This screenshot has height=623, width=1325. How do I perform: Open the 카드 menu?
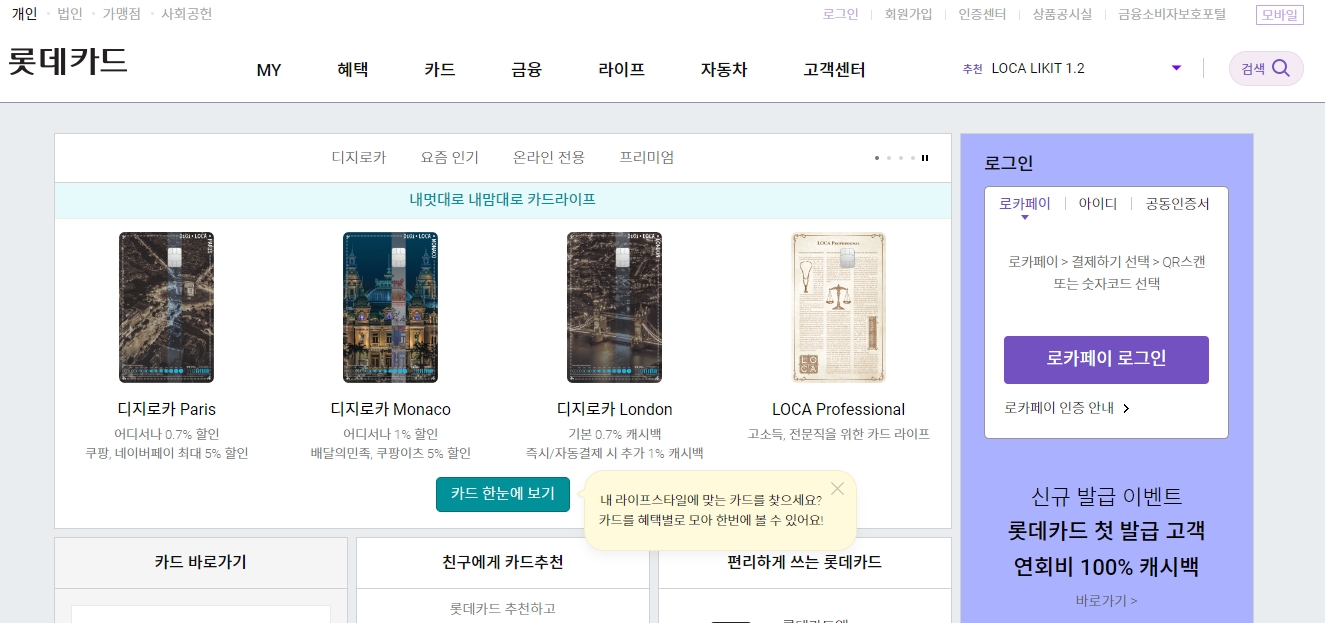(x=439, y=70)
